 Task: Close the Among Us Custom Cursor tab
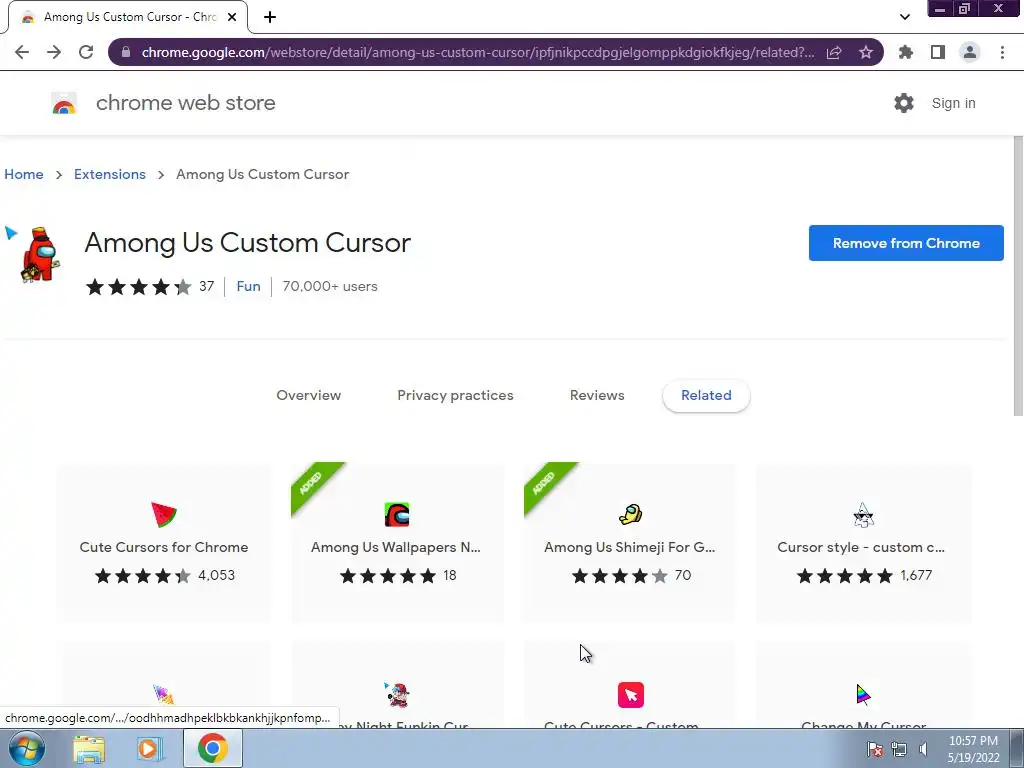click(232, 17)
